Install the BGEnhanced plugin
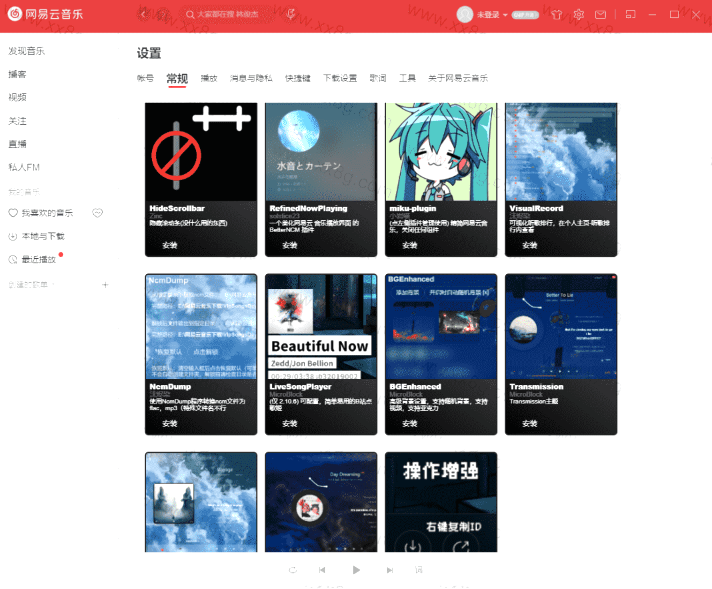The width and height of the screenshot is (712, 589). click(410, 423)
